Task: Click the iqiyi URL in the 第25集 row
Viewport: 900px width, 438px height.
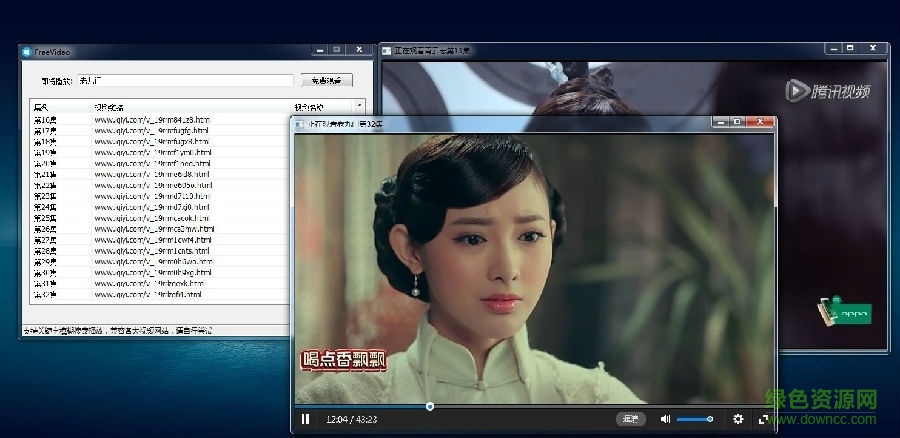Action: point(152,218)
